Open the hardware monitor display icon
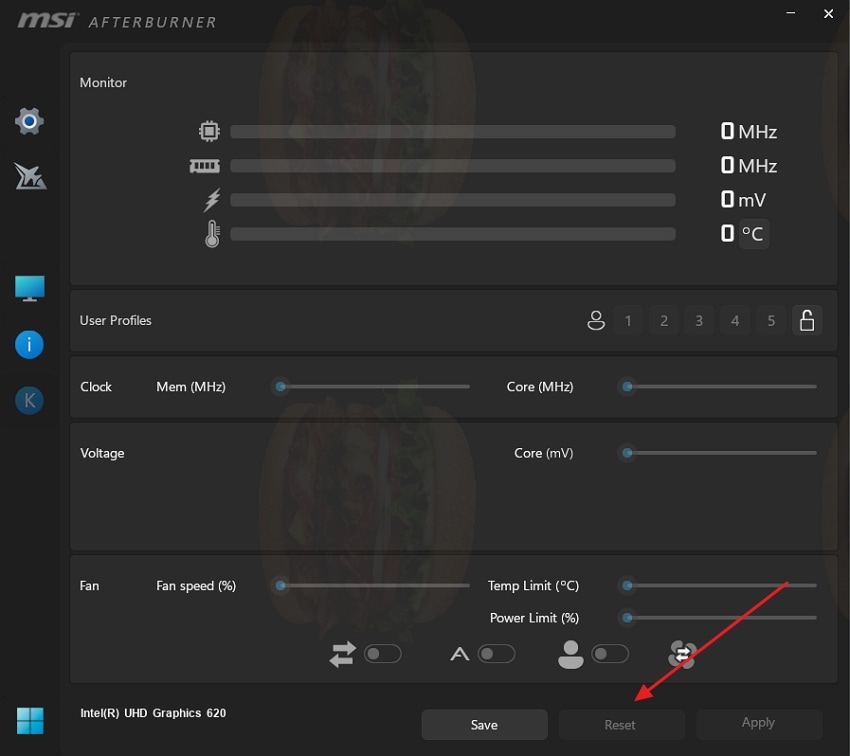This screenshot has height=756, width=850. [x=30, y=288]
